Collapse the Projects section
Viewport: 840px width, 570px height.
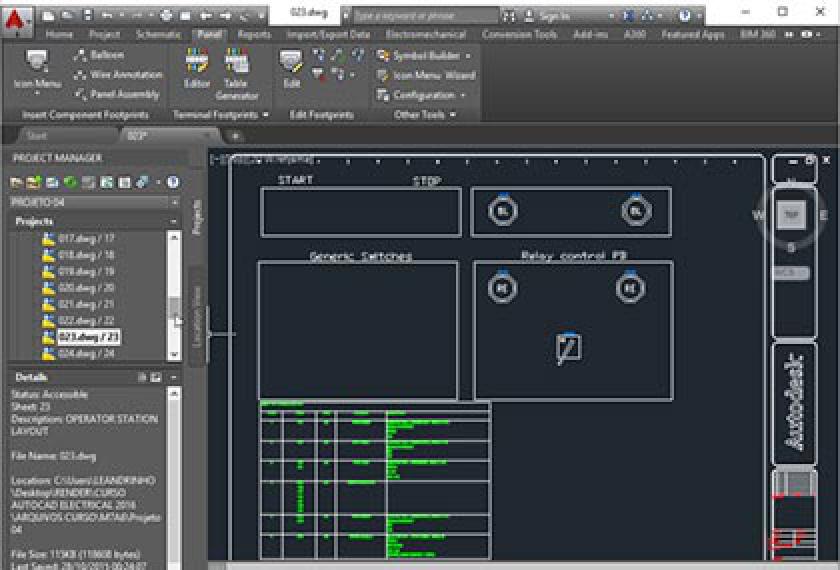pyautogui.click(x=174, y=221)
